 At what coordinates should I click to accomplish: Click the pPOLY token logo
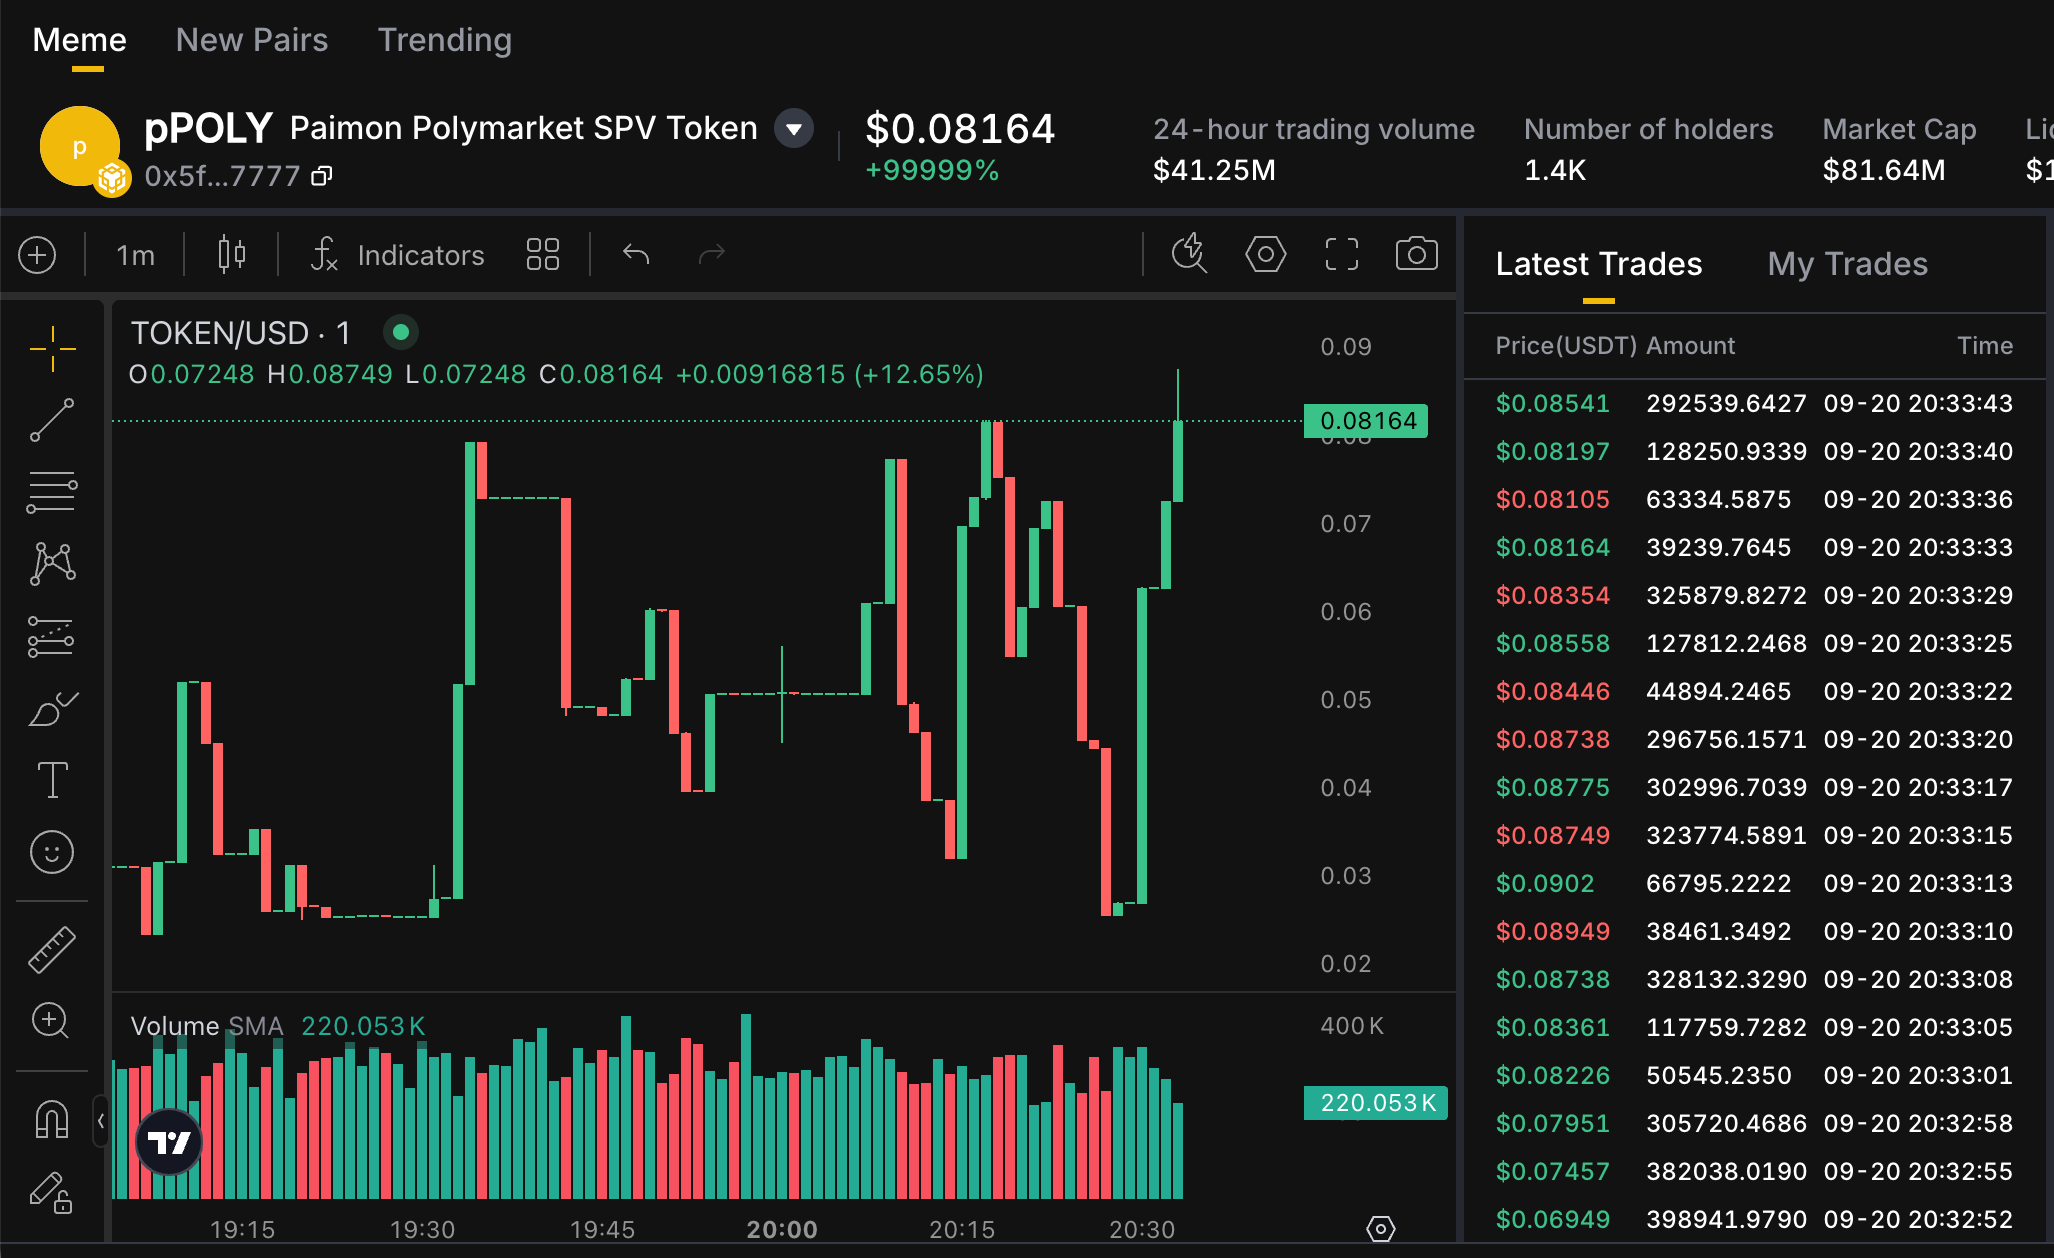80,146
